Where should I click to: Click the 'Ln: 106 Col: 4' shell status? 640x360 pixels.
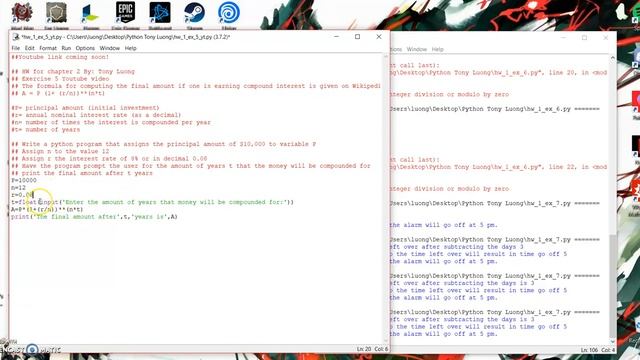pyautogui.click(x=597, y=350)
